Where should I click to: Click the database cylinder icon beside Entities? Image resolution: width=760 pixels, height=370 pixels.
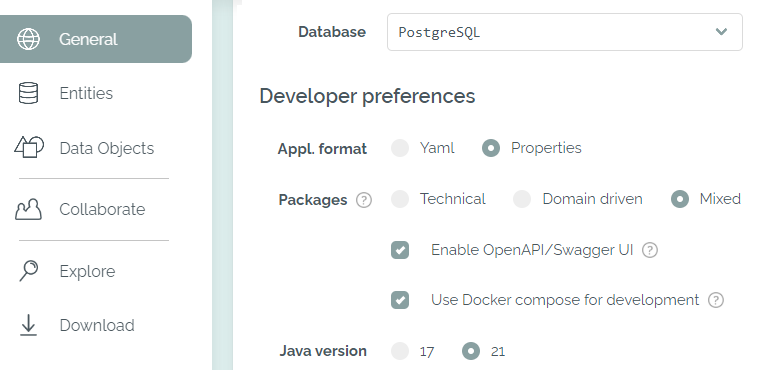pyautogui.click(x=28, y=93)
